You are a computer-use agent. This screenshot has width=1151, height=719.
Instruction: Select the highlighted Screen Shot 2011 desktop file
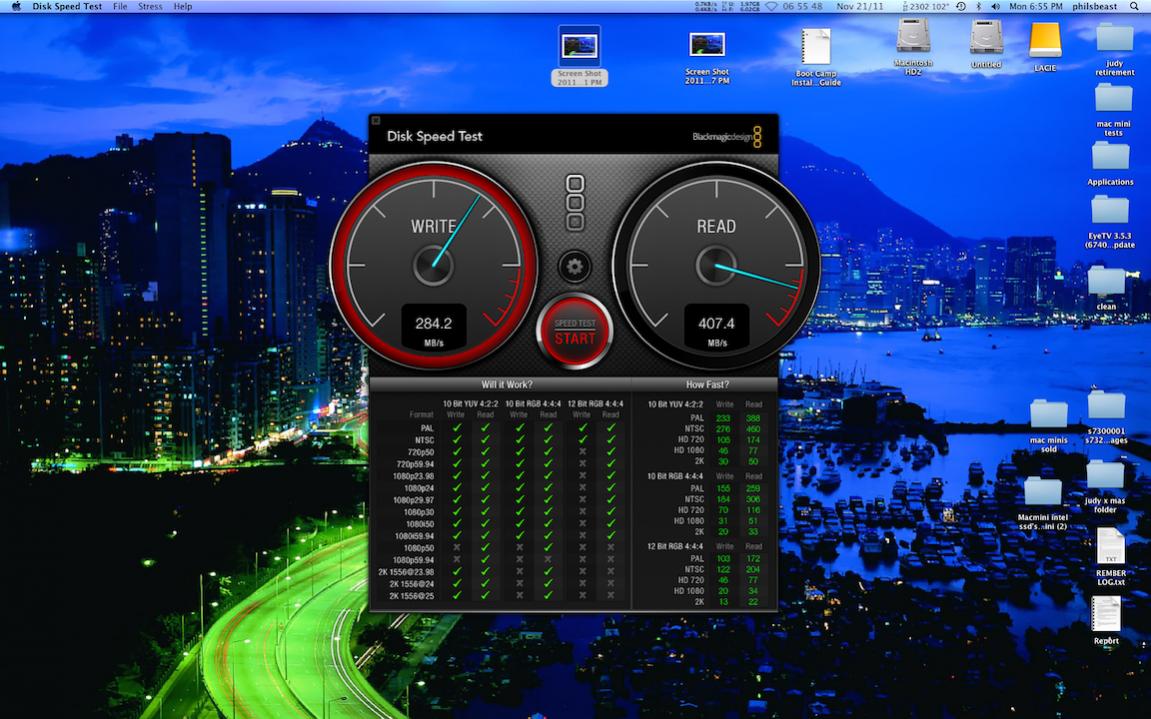tap(579, 56)
